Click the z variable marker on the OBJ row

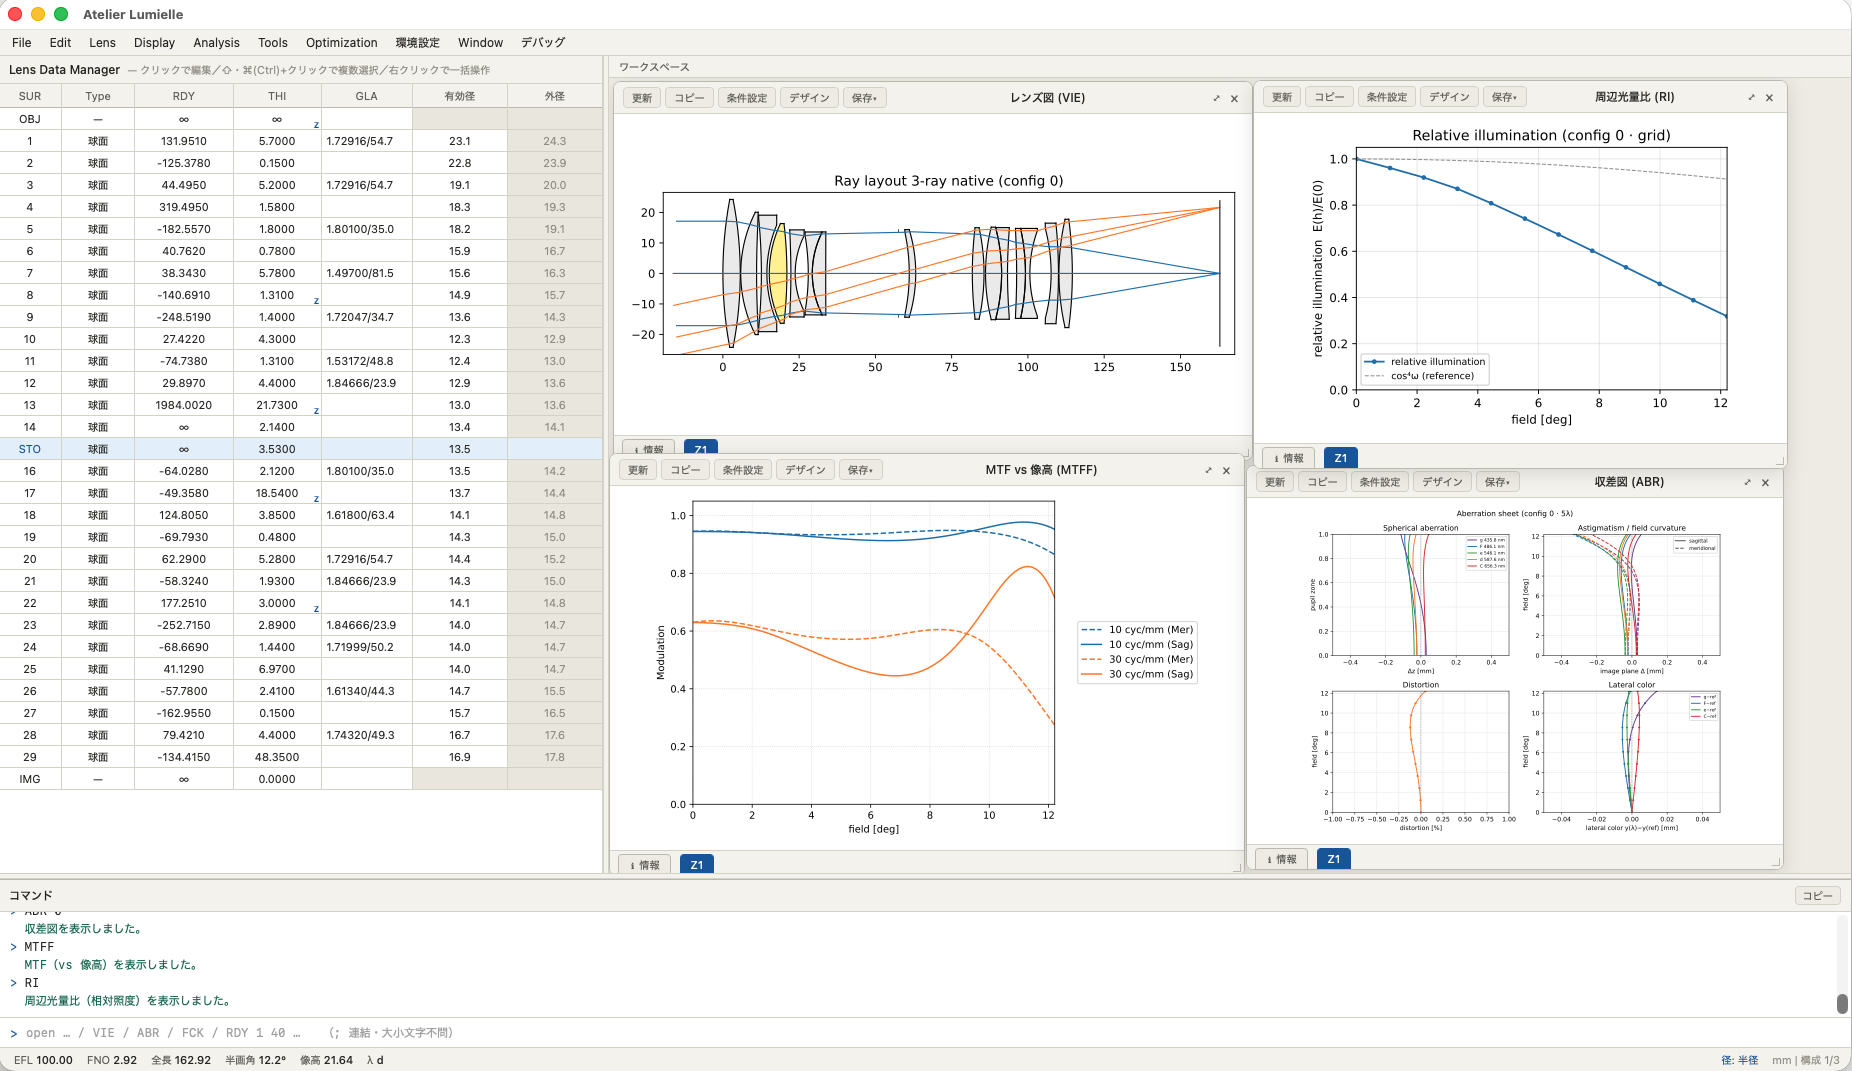(317, 124)
